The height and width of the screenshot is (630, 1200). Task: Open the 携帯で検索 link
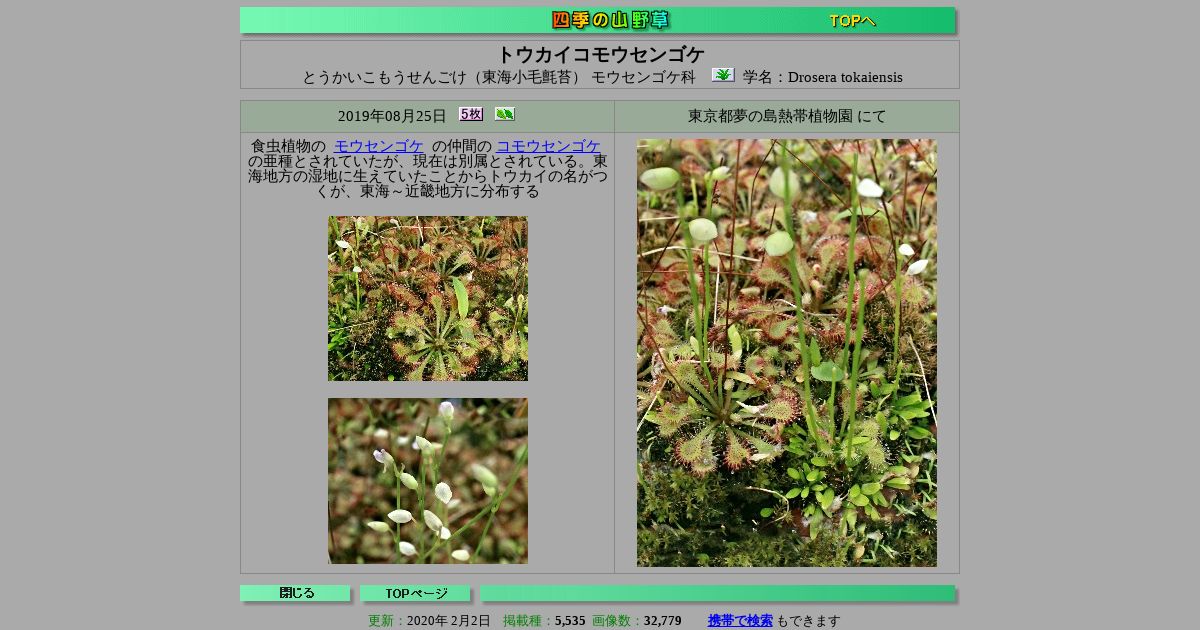point(740,621)
